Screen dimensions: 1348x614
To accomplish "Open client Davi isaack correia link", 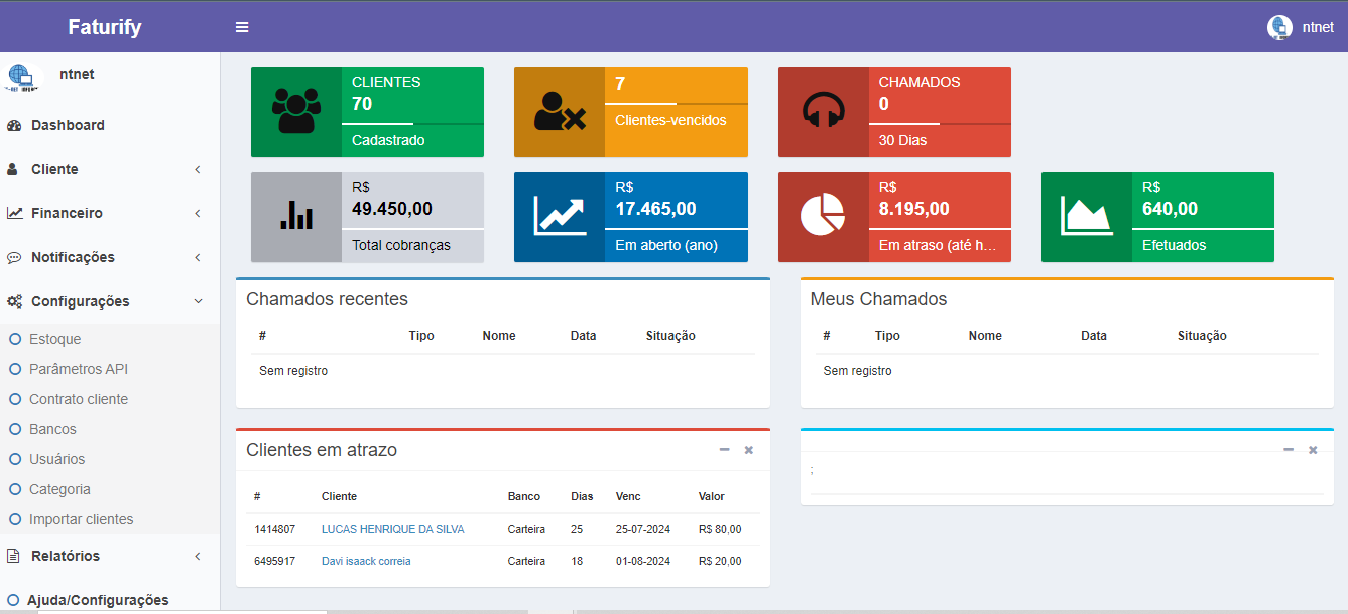I will pos(366,561).
